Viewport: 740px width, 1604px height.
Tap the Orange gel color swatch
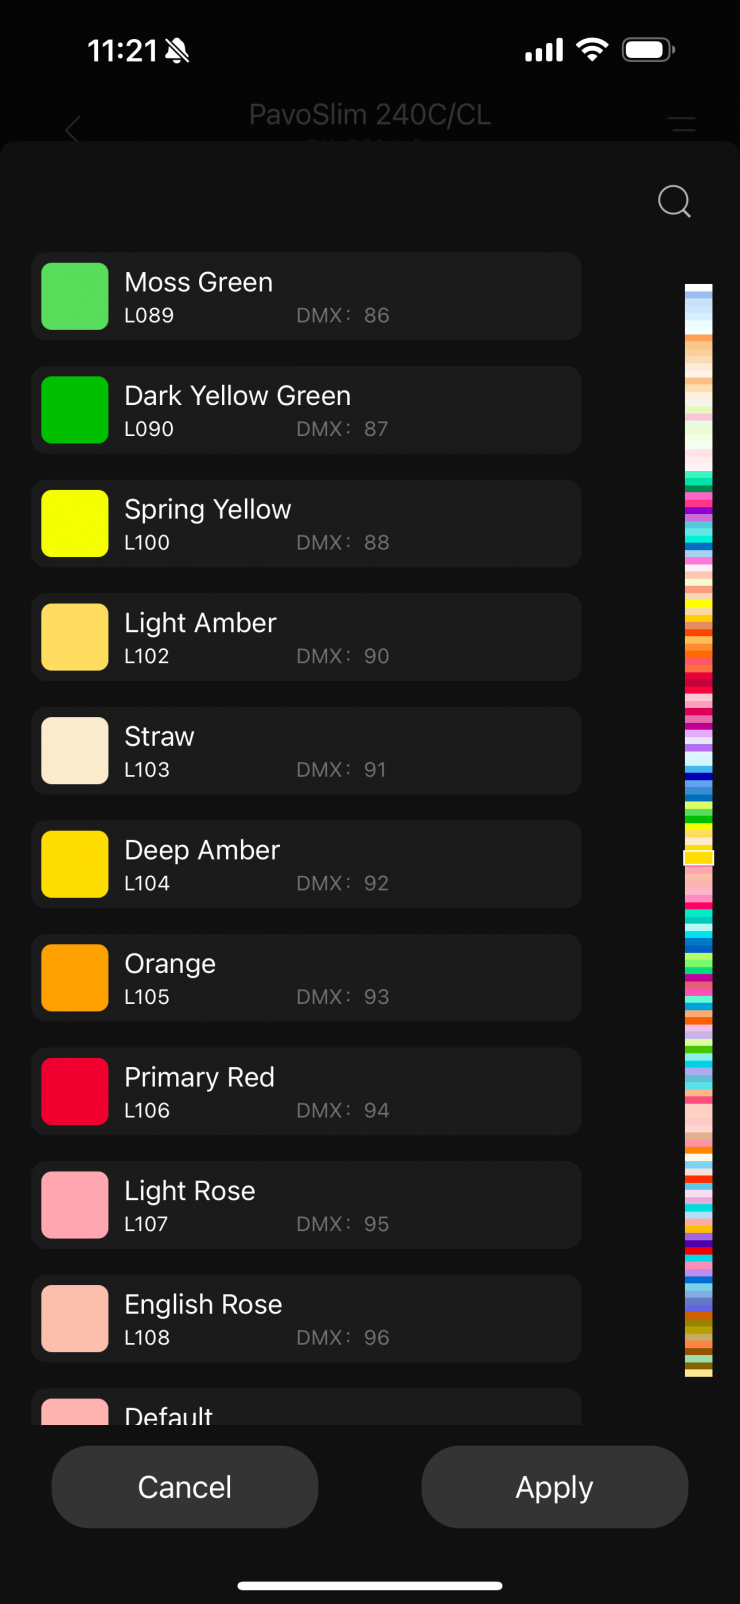point(75,978)
